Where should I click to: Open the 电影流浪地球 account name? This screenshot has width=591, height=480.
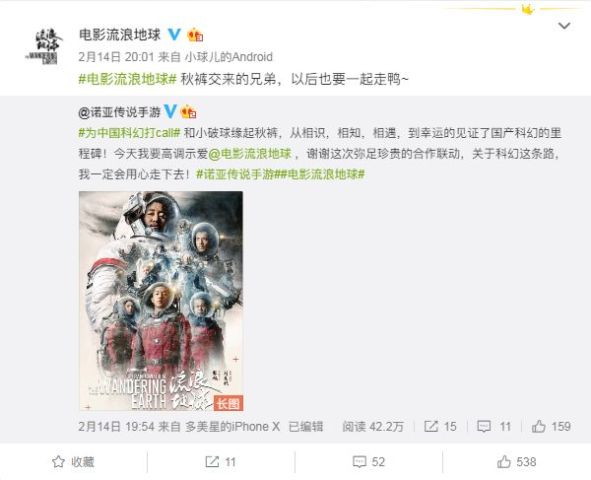point(120,35)
